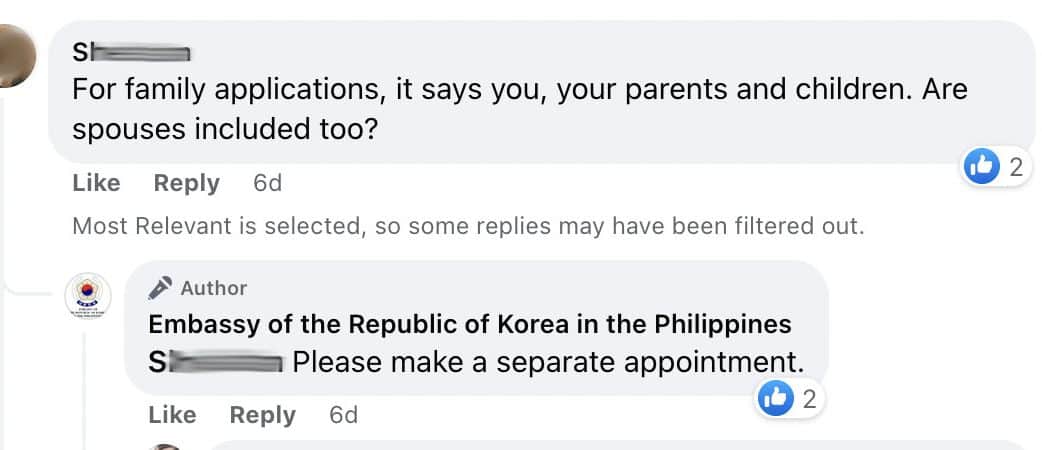Open the Embassy of the Republic of Korea page
This screenshot has width=1042, height=450.
pyautogui.click(x=469, y=324)
